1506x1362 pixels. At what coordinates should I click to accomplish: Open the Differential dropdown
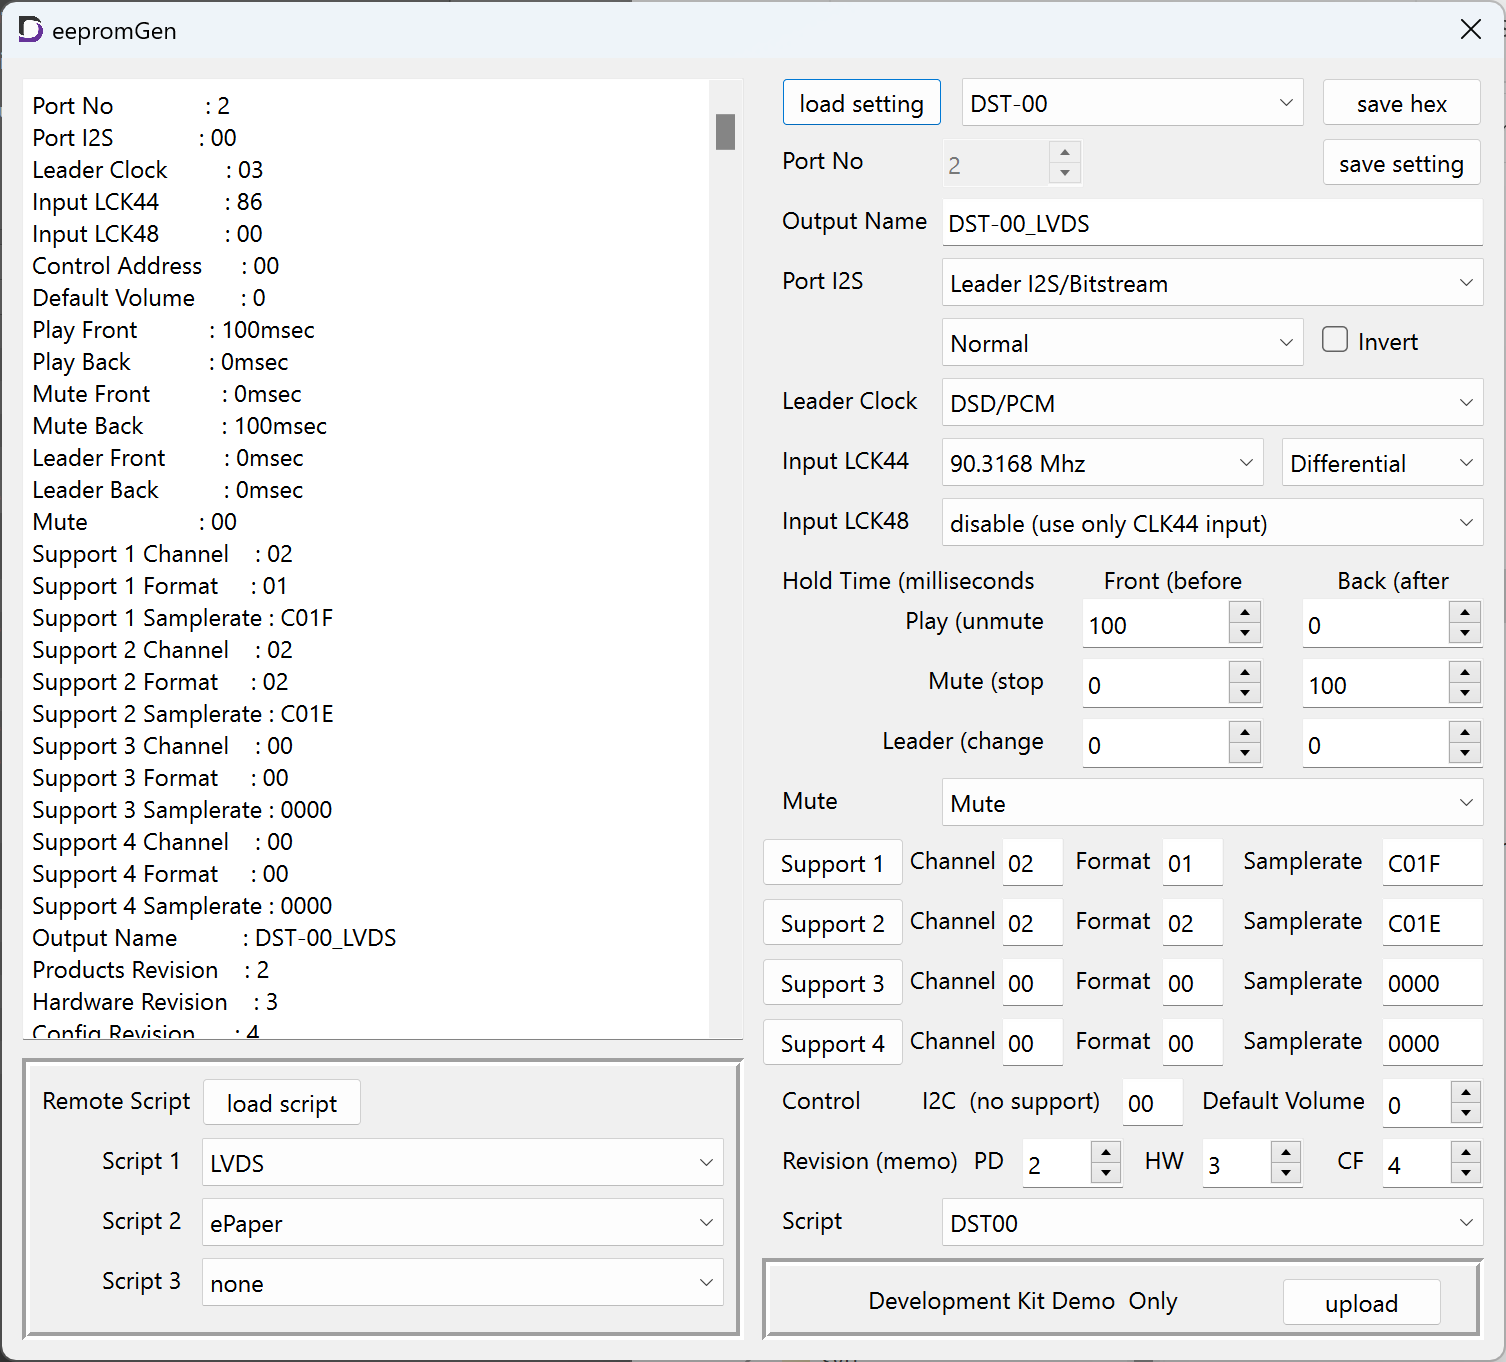1382,463
